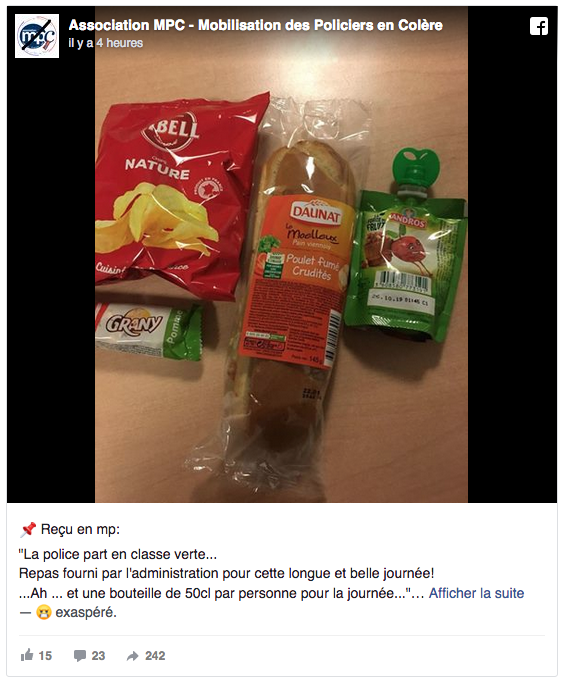
Task: Click the pushpin emoji before Reçu en mp
Action: click(x=28, y=529)
